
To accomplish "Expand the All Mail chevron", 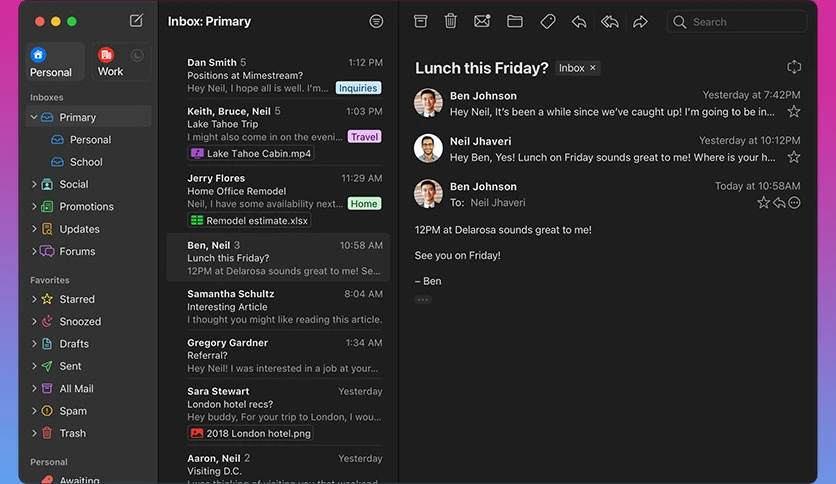I will pos(34,389).
